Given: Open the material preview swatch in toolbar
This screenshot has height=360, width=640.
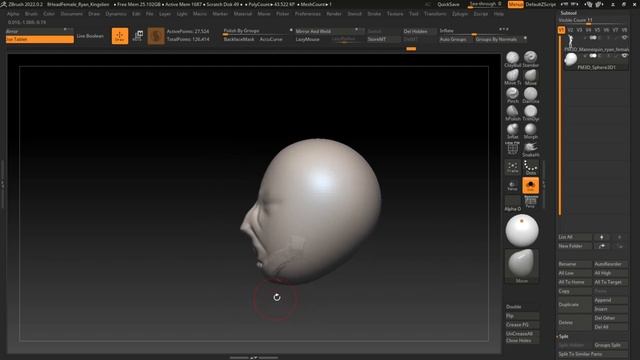Looking at the screenshot, I should [156, 36].
